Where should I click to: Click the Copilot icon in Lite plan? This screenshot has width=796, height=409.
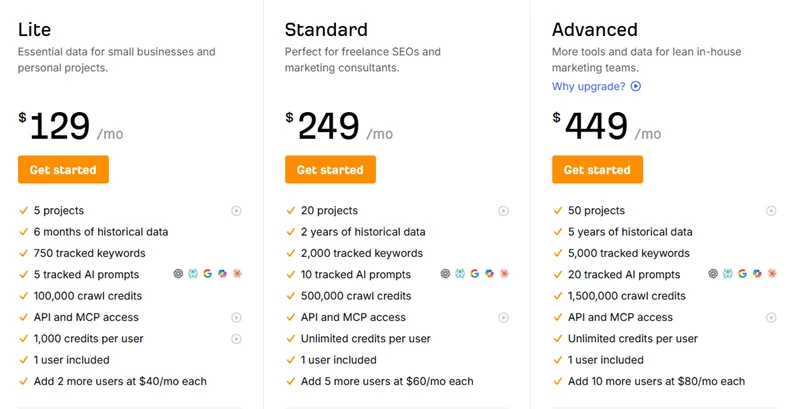click(x=222, y=274)
